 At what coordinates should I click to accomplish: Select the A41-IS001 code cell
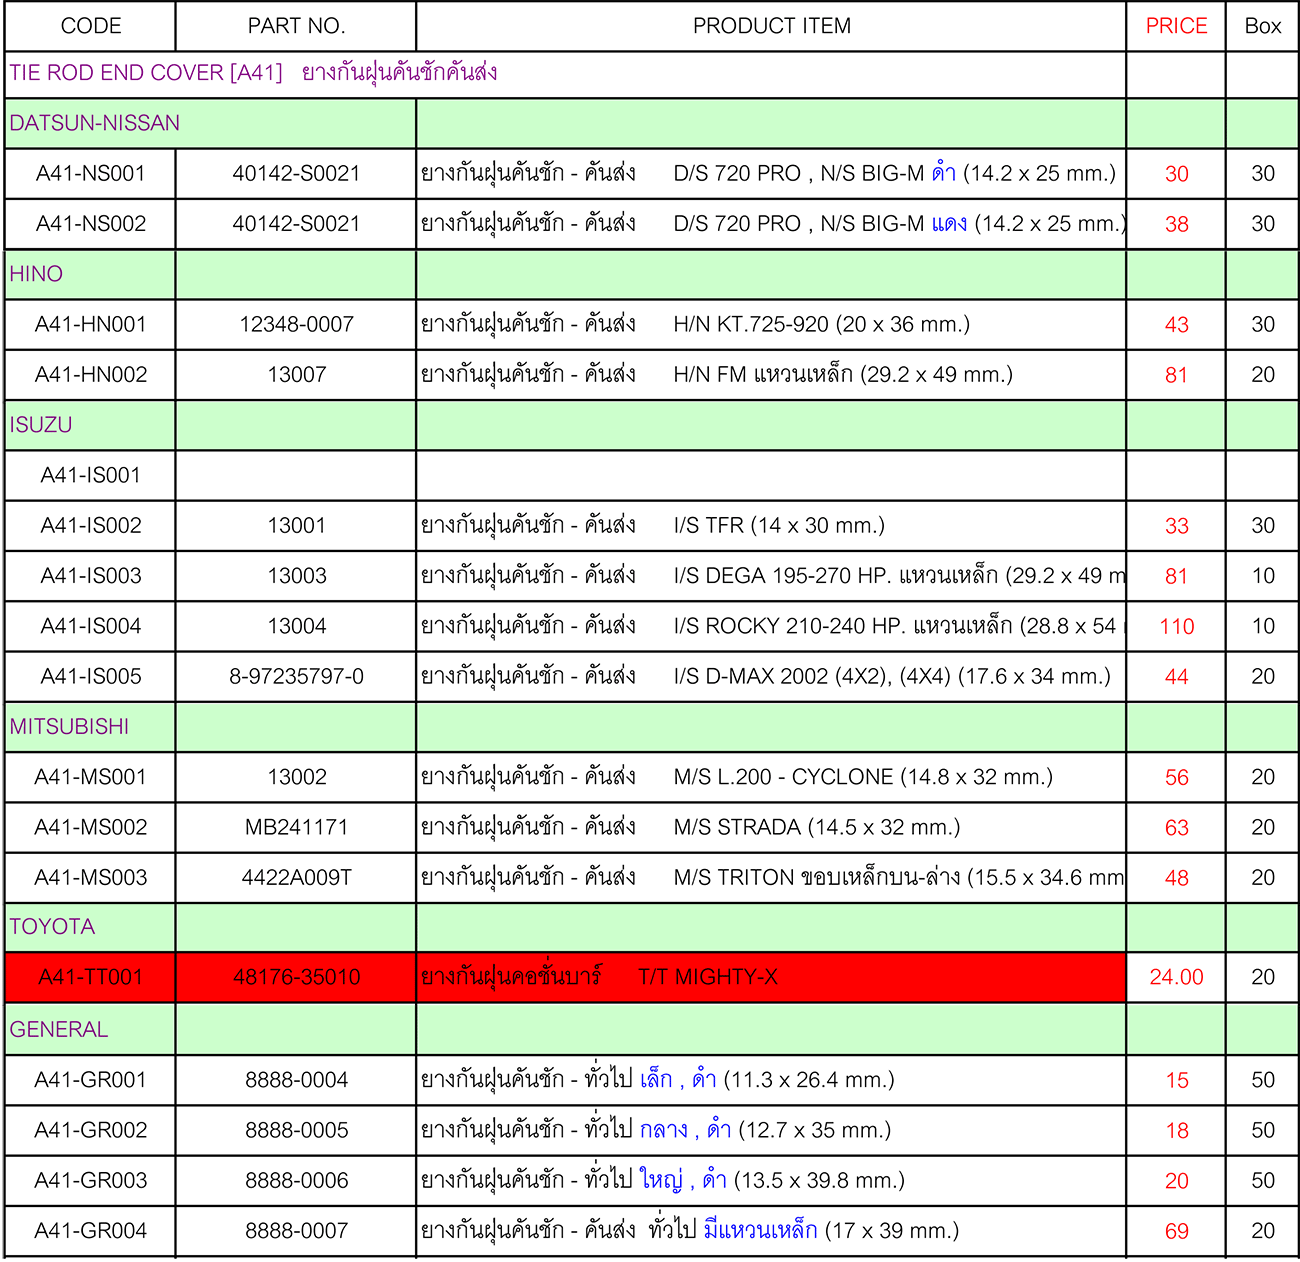[91, 475]
